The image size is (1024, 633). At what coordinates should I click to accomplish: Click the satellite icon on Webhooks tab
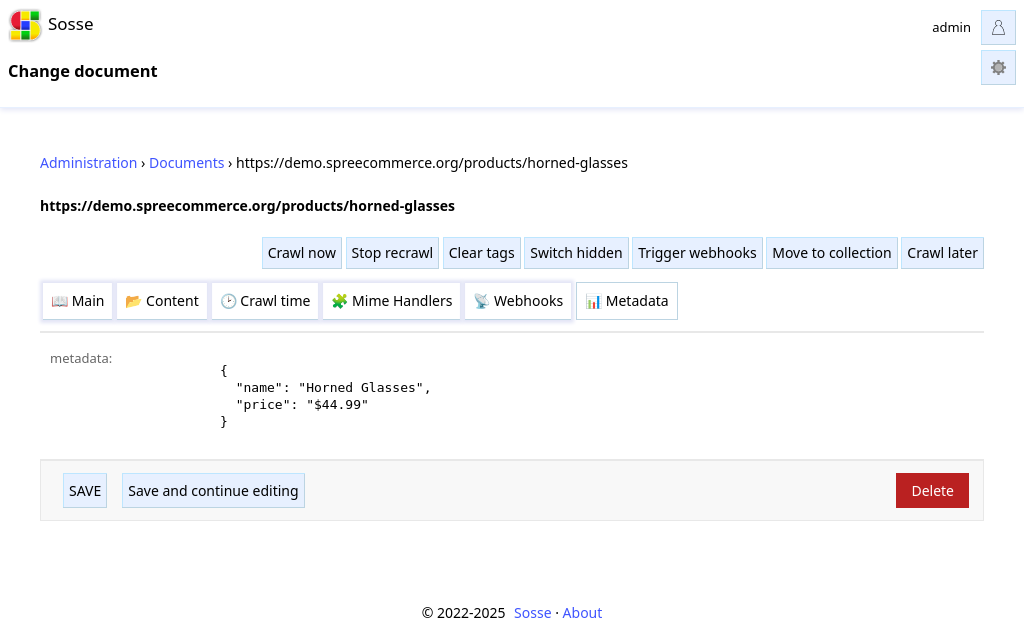click(x=481, y=301)
